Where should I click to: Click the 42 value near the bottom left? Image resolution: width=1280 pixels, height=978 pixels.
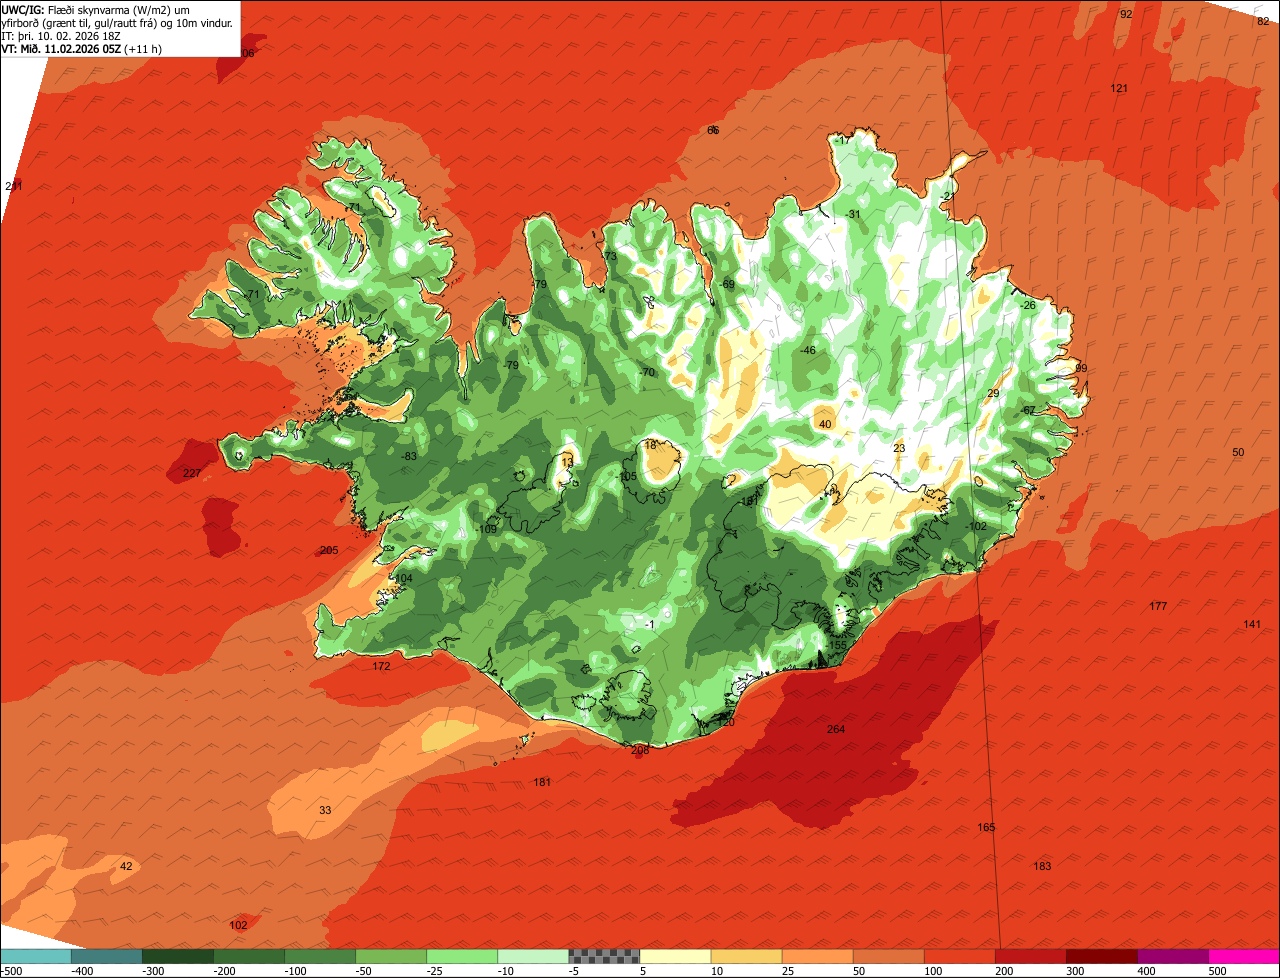click(126, 866)
